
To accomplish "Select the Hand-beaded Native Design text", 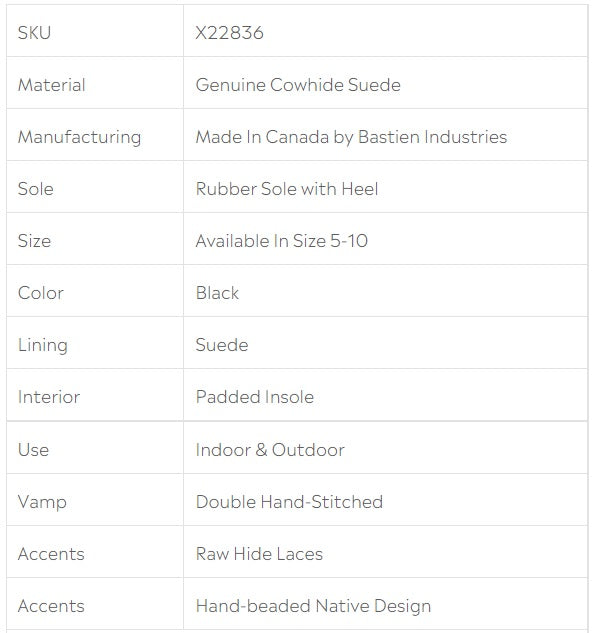I will pos(313,606).
